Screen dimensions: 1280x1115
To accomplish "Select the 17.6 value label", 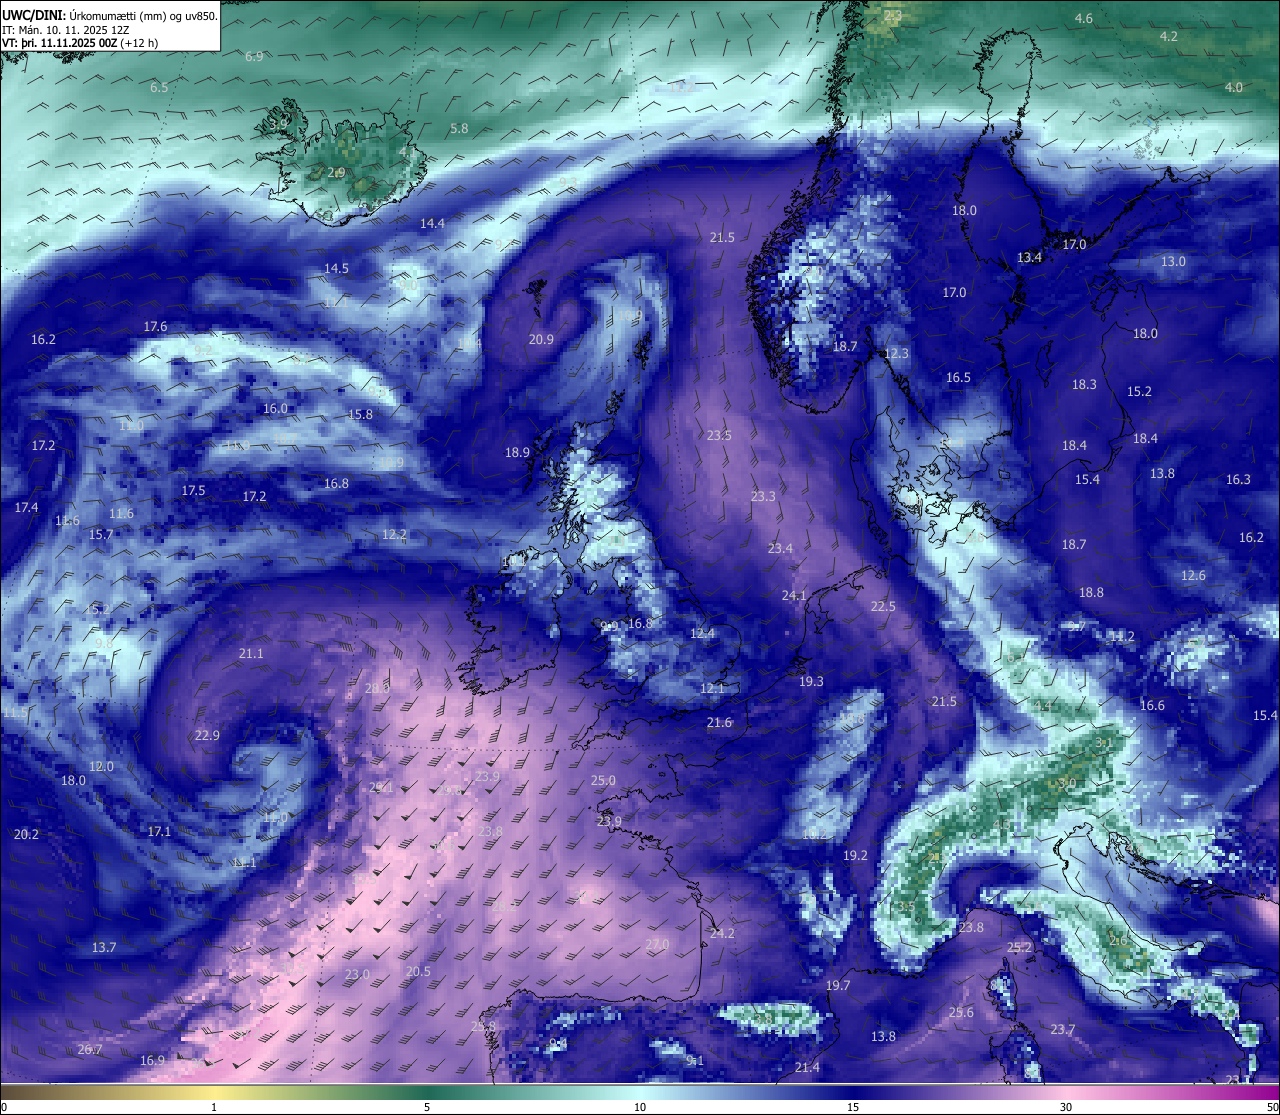I will 155,327.
